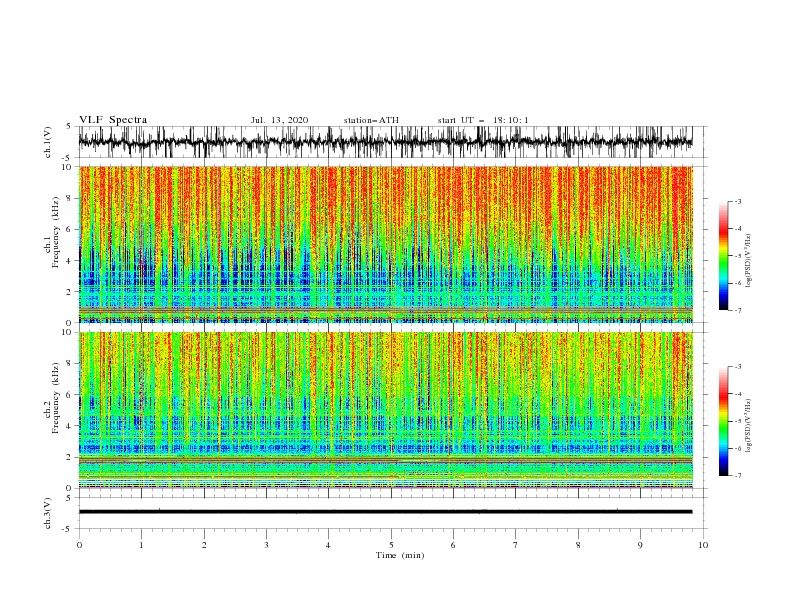Screen dimensions: 792x612
Task: Click the "8" kHz tick on ch.2 frequency axis
Action: click(70, 364)
